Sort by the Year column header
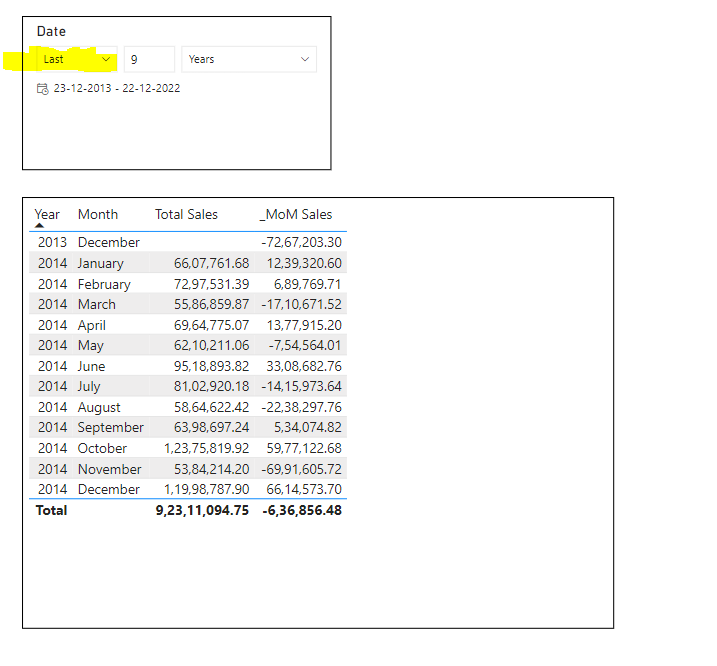717x666 pixels. coord(47,215)
